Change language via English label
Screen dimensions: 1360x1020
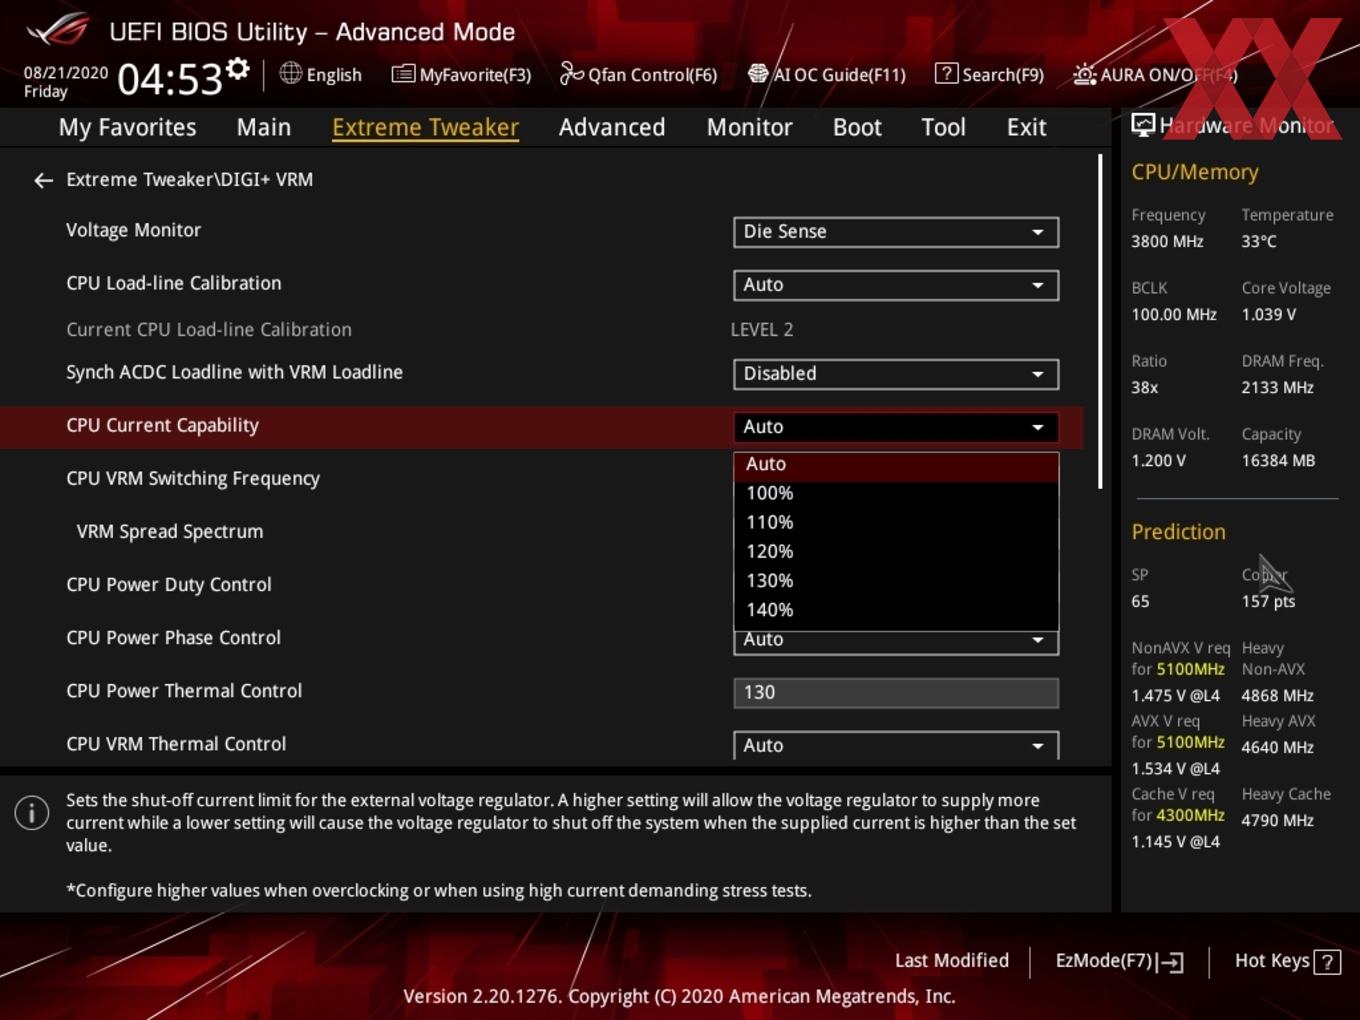point(334,75)
